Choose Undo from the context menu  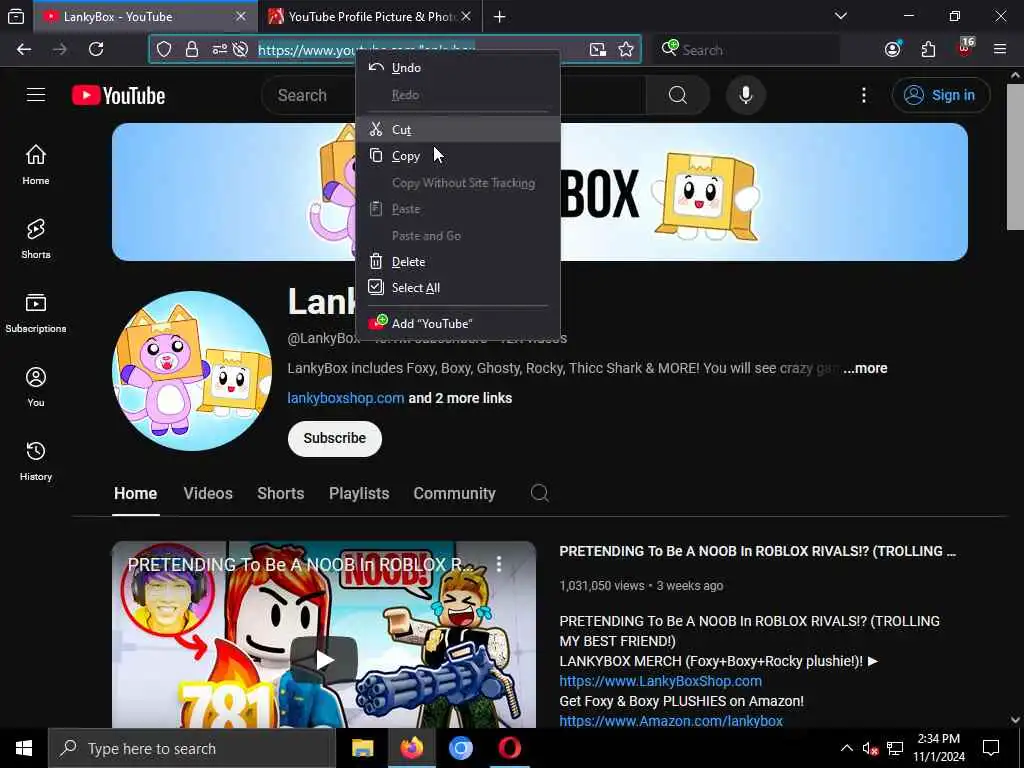coord(458,68)
